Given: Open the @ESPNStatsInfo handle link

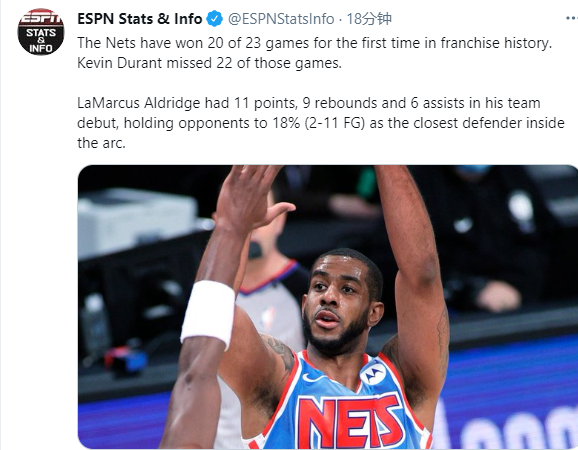Looking at the screenshot, I should point(281,19).
